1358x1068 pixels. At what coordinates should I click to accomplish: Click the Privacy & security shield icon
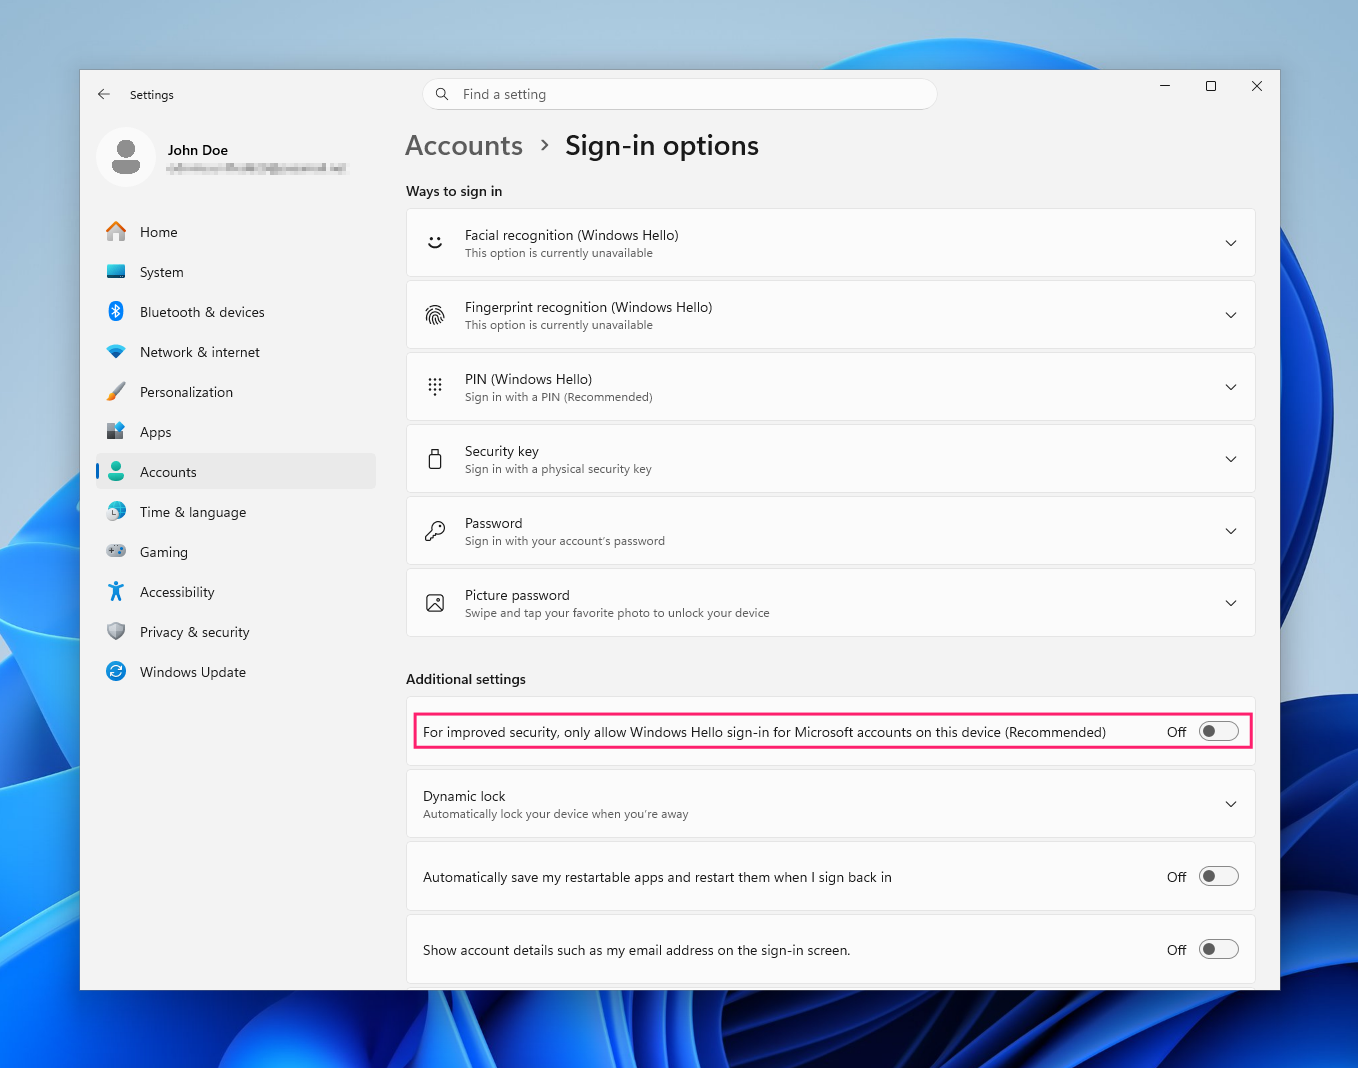pos(116,632)
